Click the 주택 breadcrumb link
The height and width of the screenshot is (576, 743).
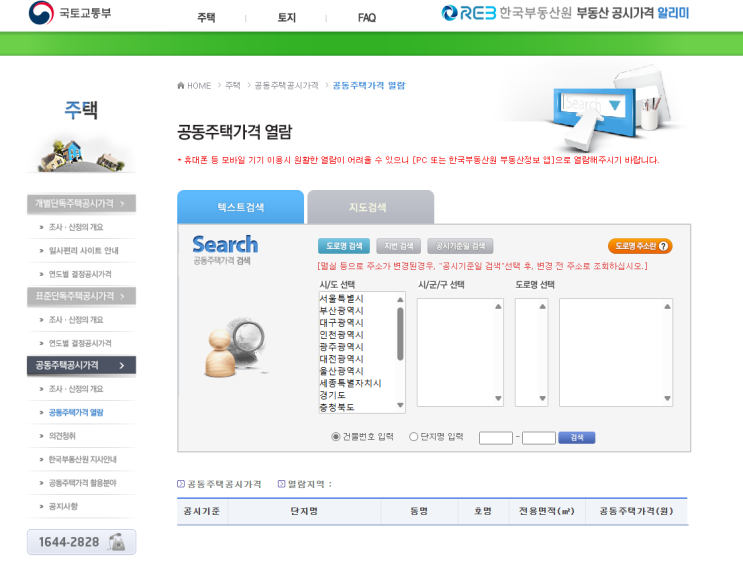[233, 85]
